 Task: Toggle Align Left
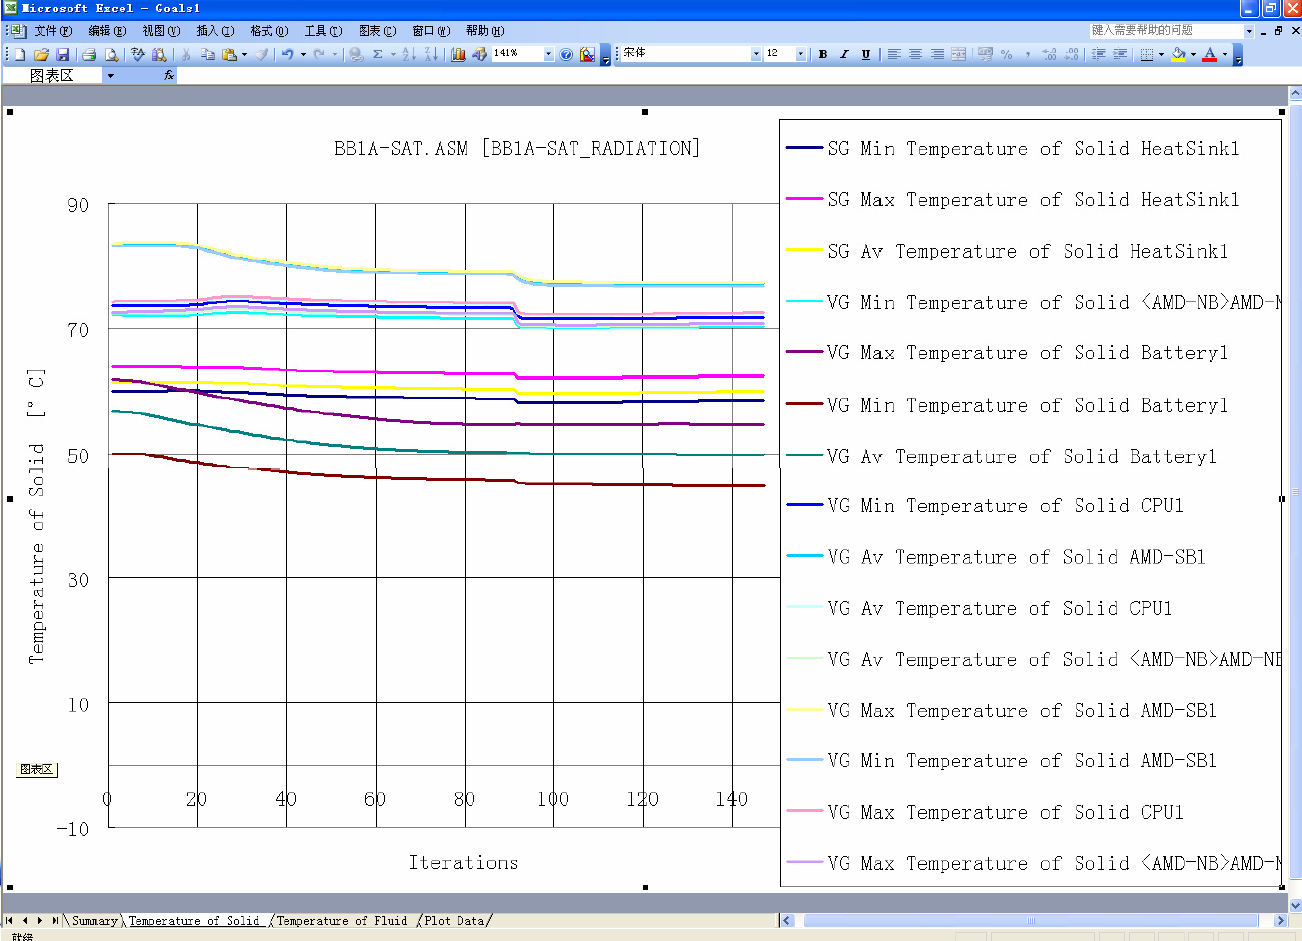[893, 54]
